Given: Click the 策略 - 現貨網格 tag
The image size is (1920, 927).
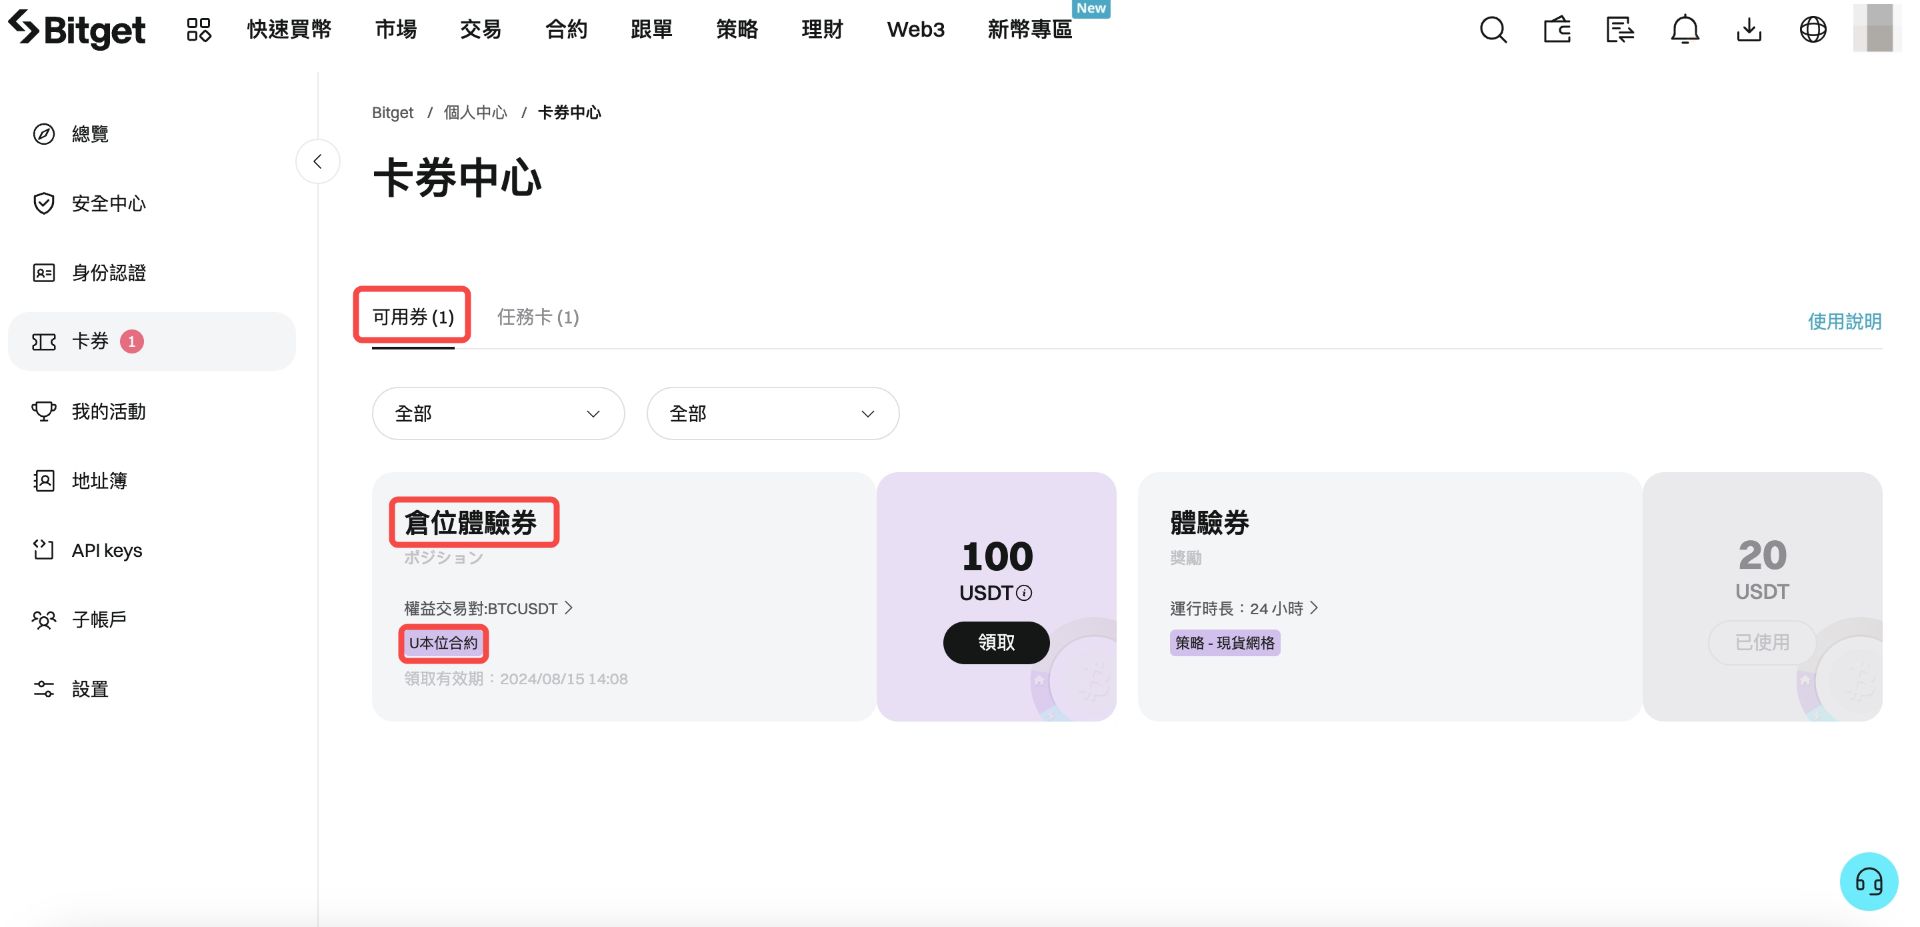Looking at the screenshot, I should click(x=1225, y=643).
